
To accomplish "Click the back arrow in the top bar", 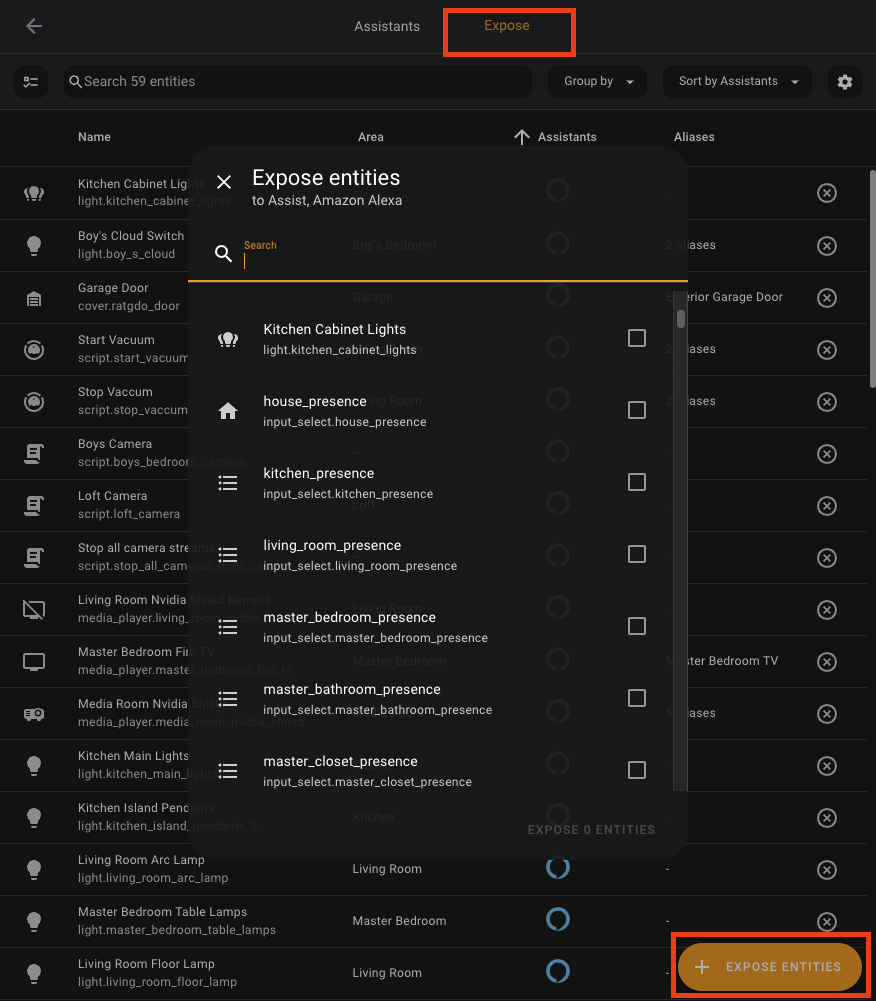I will click(34, 26).
